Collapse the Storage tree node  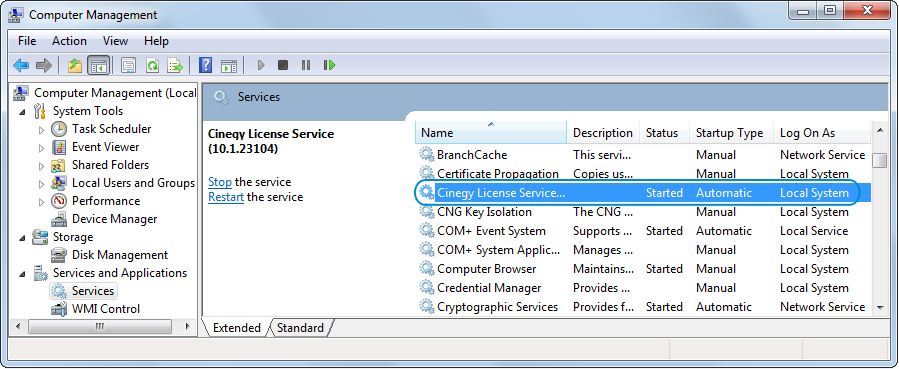pos(22,238)
